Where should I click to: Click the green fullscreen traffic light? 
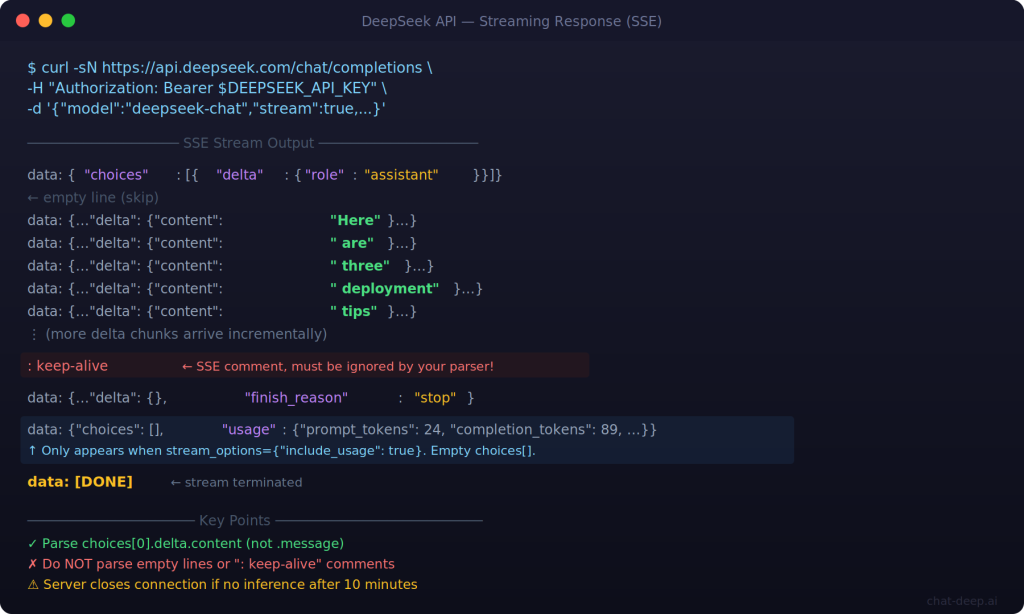pyautogui.click(x=66, y=18)
